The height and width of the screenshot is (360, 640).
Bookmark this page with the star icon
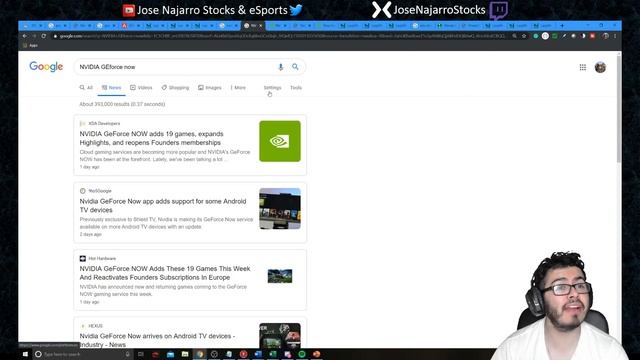click(524, 36)
